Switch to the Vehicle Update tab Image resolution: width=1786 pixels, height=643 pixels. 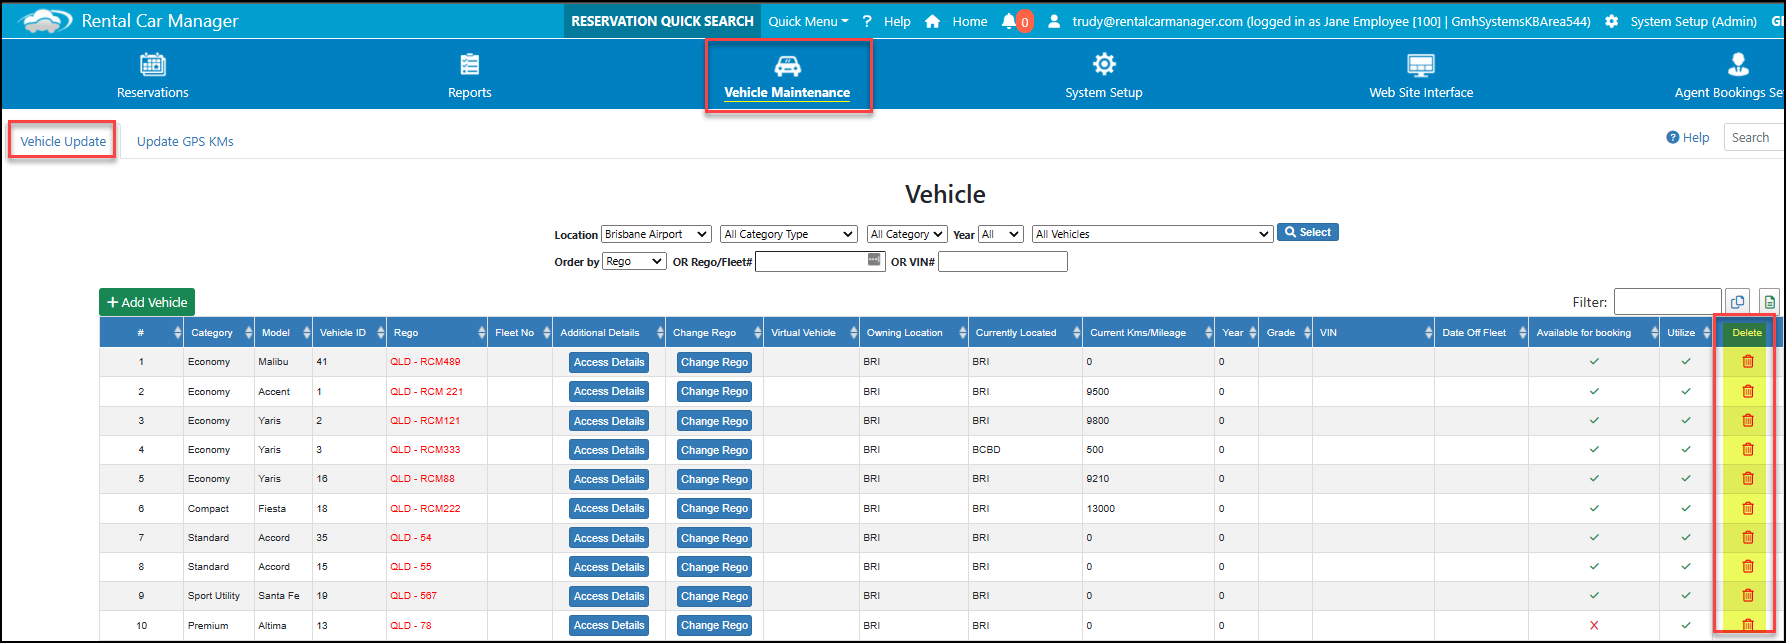pos(63,141)
